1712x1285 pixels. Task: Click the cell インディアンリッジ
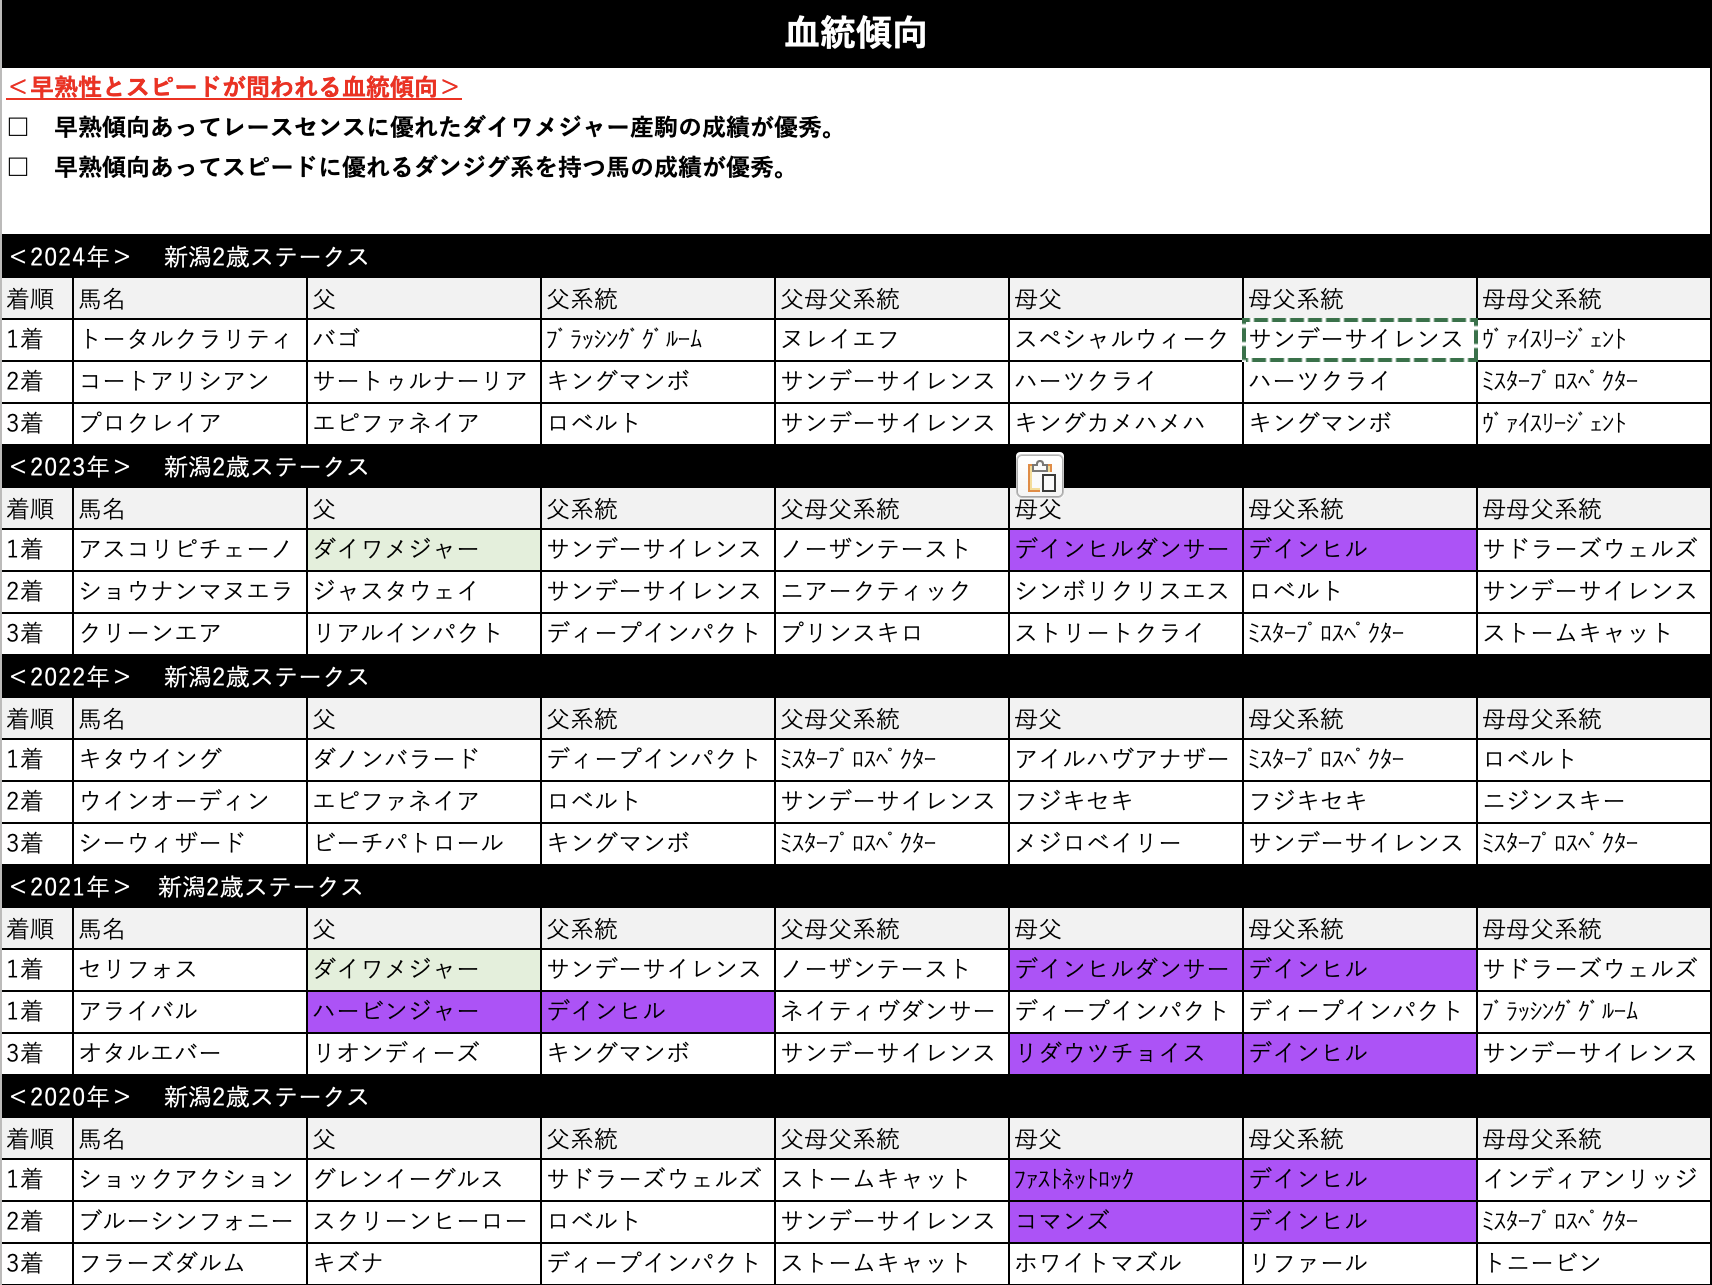[x=1594, y=1180]
